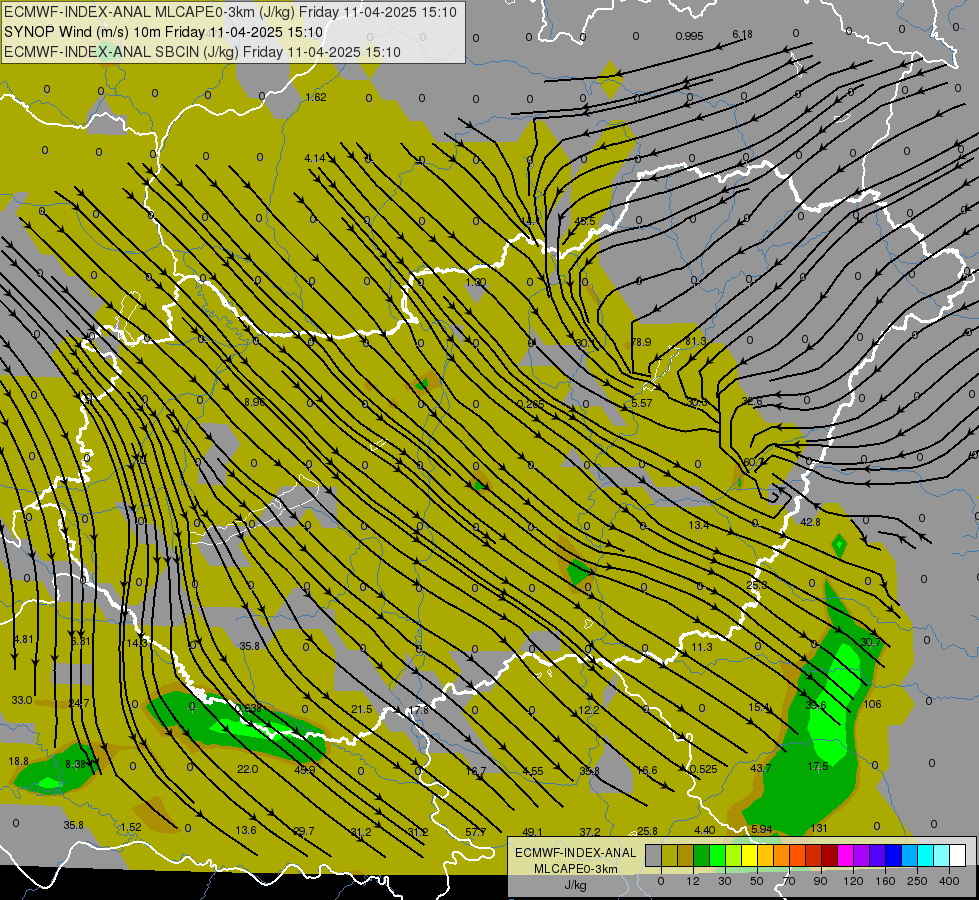Click the SYNOP Wind 10m title line

(x=164, y=32)
